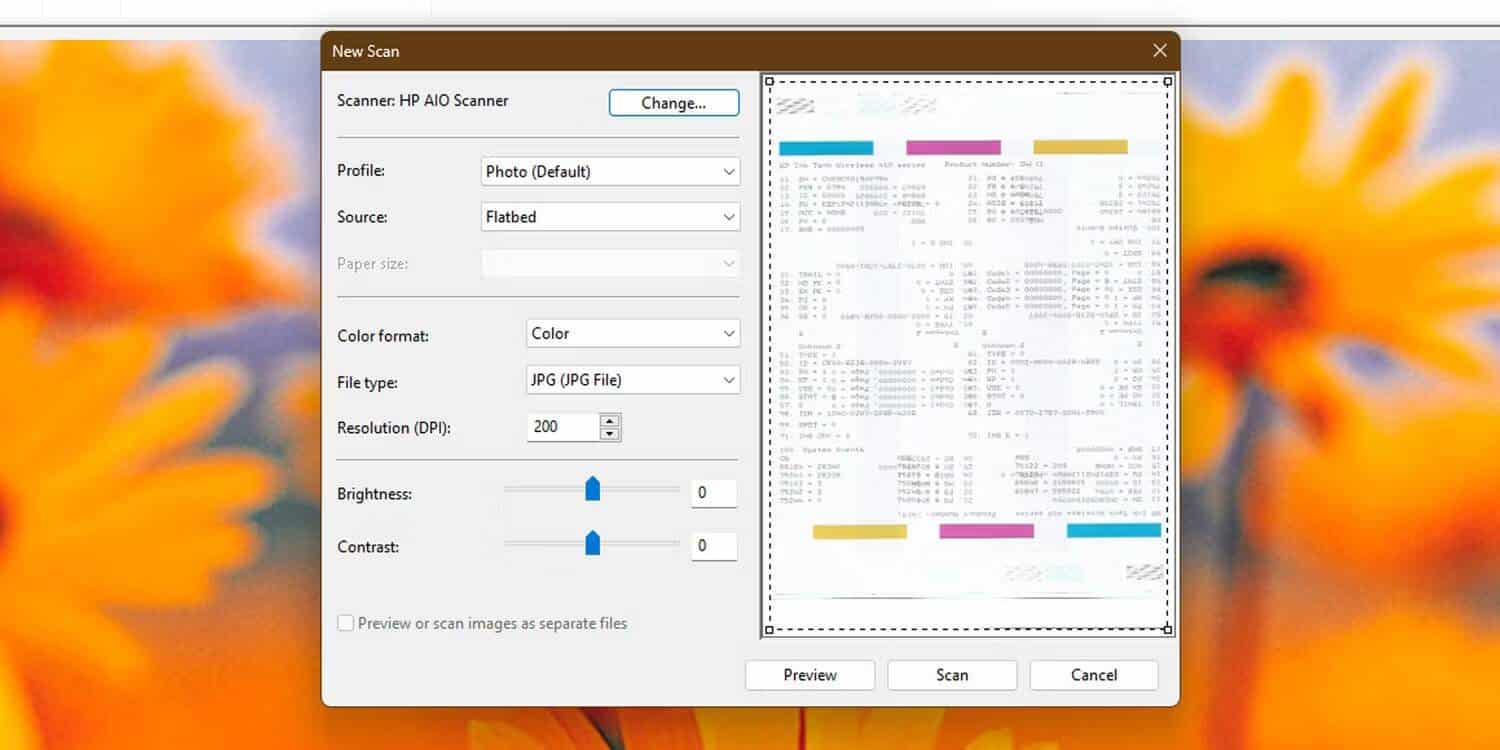Expand the Source dropdown showing Flatbed
Screen dimensions: 1500x750
(610, 217)
